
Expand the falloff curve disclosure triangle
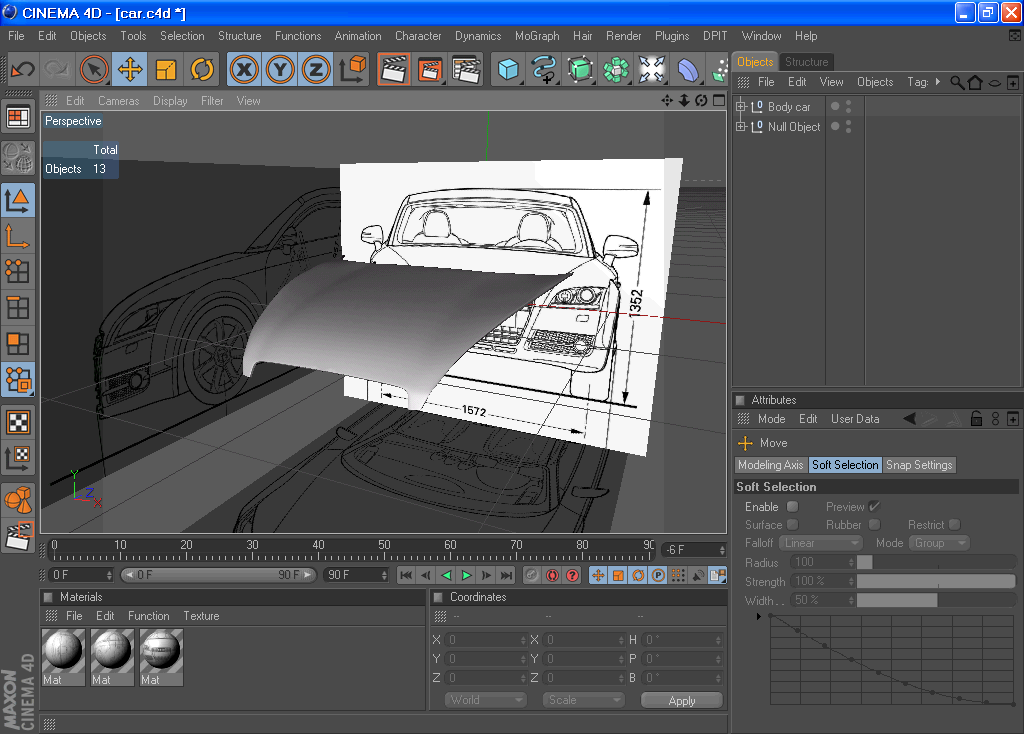[758, 616]
